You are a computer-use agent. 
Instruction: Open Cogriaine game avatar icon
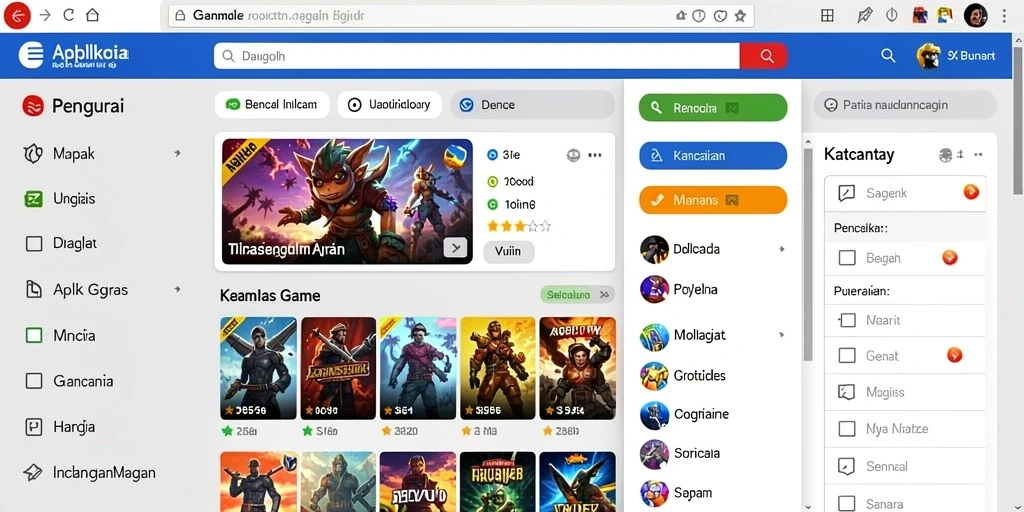654,414
